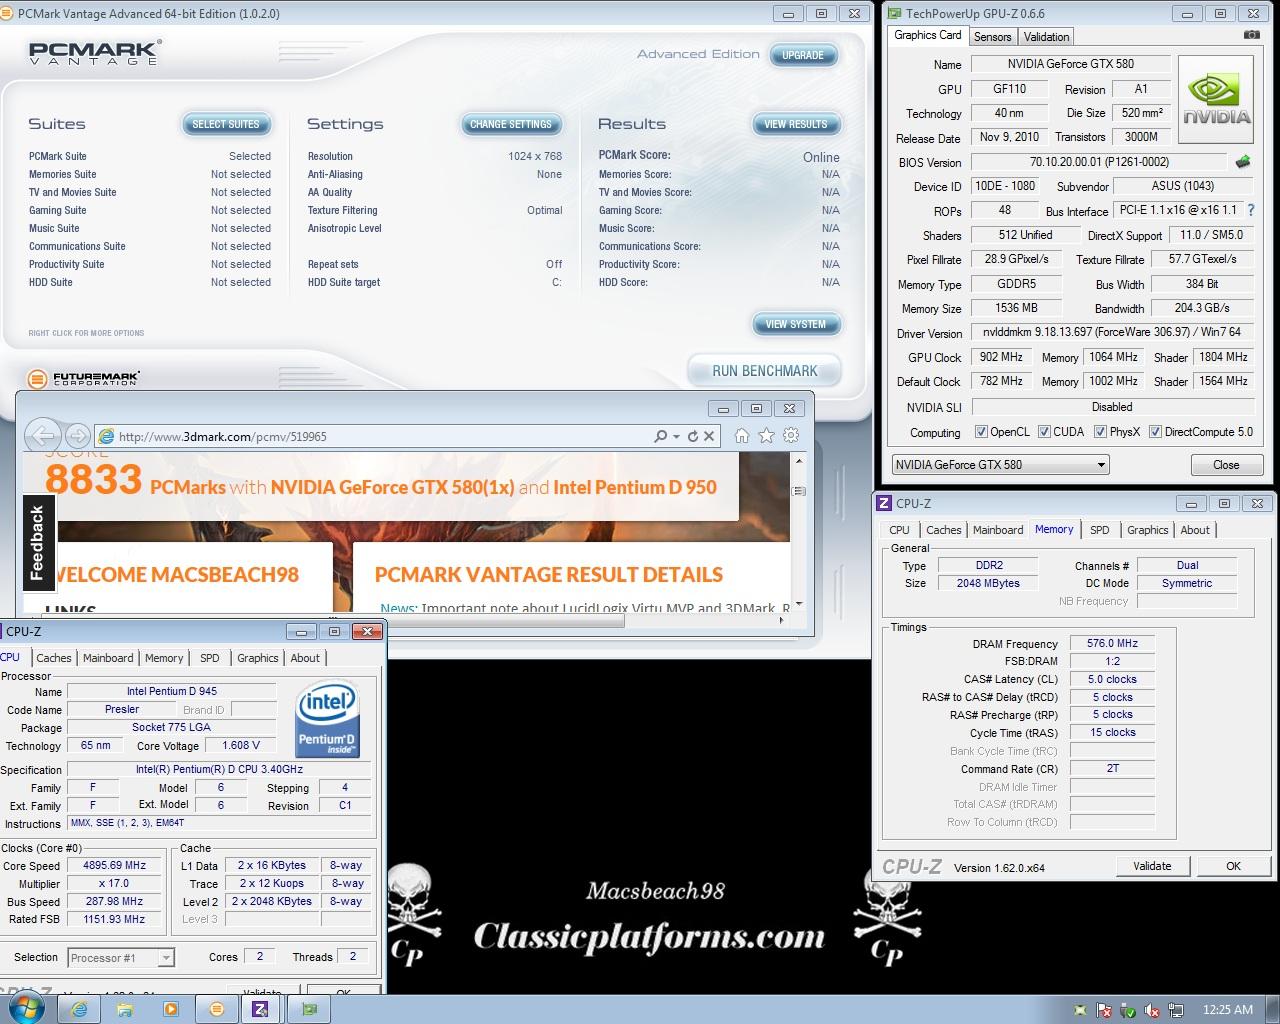Save the BIOS using the GPU-Z chip icon

tap(1242, 162)
